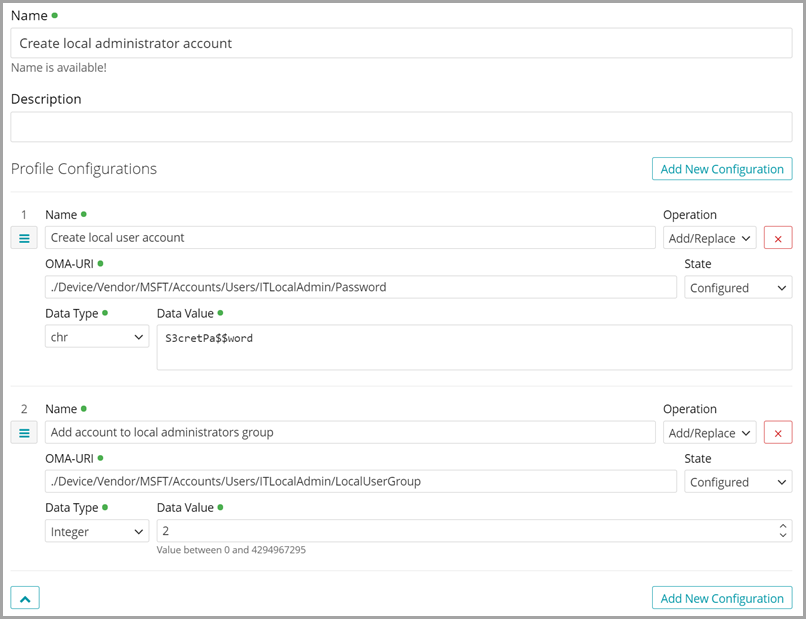Delete configuration 1 with red X button

778,238
